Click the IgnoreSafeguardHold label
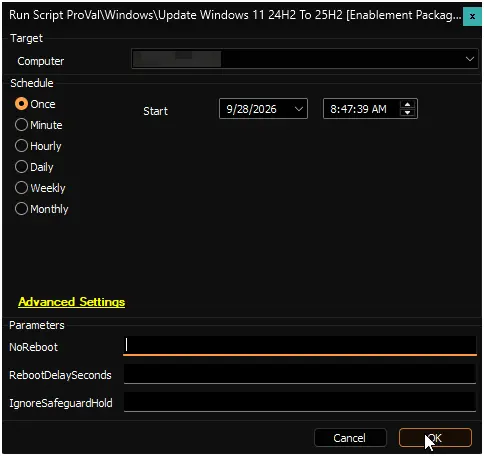Image resolution: width=484 pixels, height=456 pixels. click(61, 403)
